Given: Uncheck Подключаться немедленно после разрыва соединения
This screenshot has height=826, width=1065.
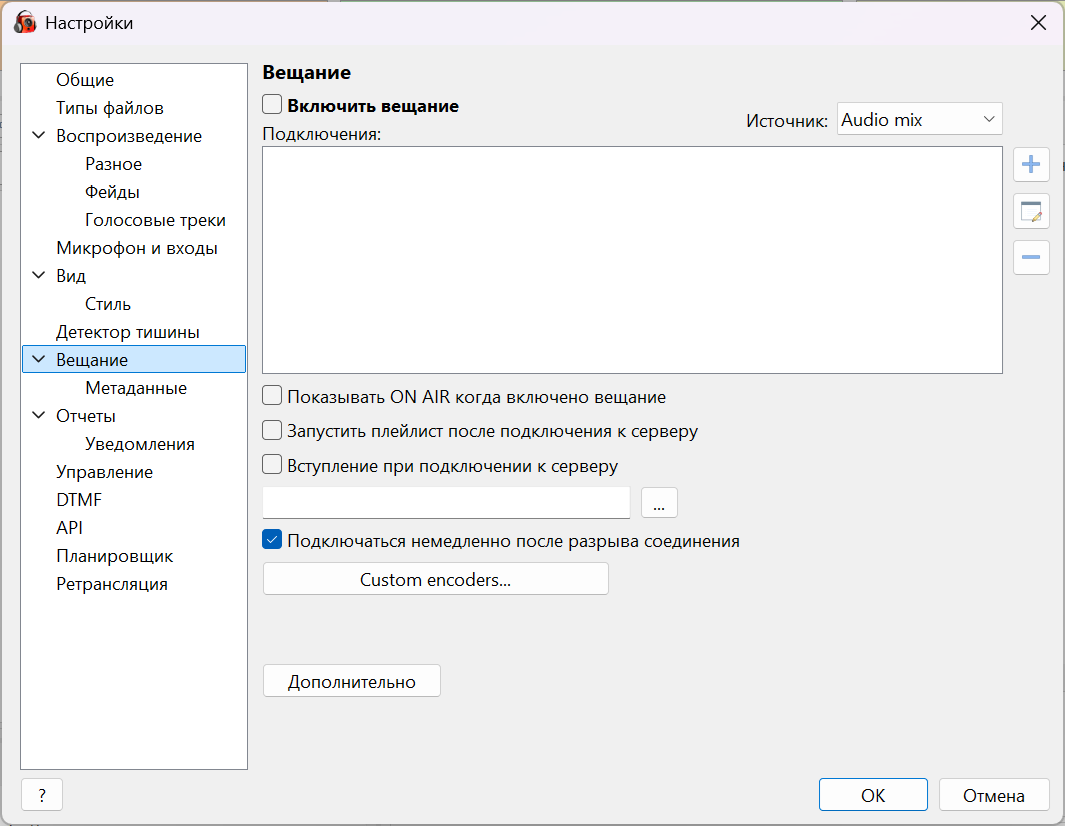Looking at the screenshot, I should pyautogui.click(x=272, y=541).
